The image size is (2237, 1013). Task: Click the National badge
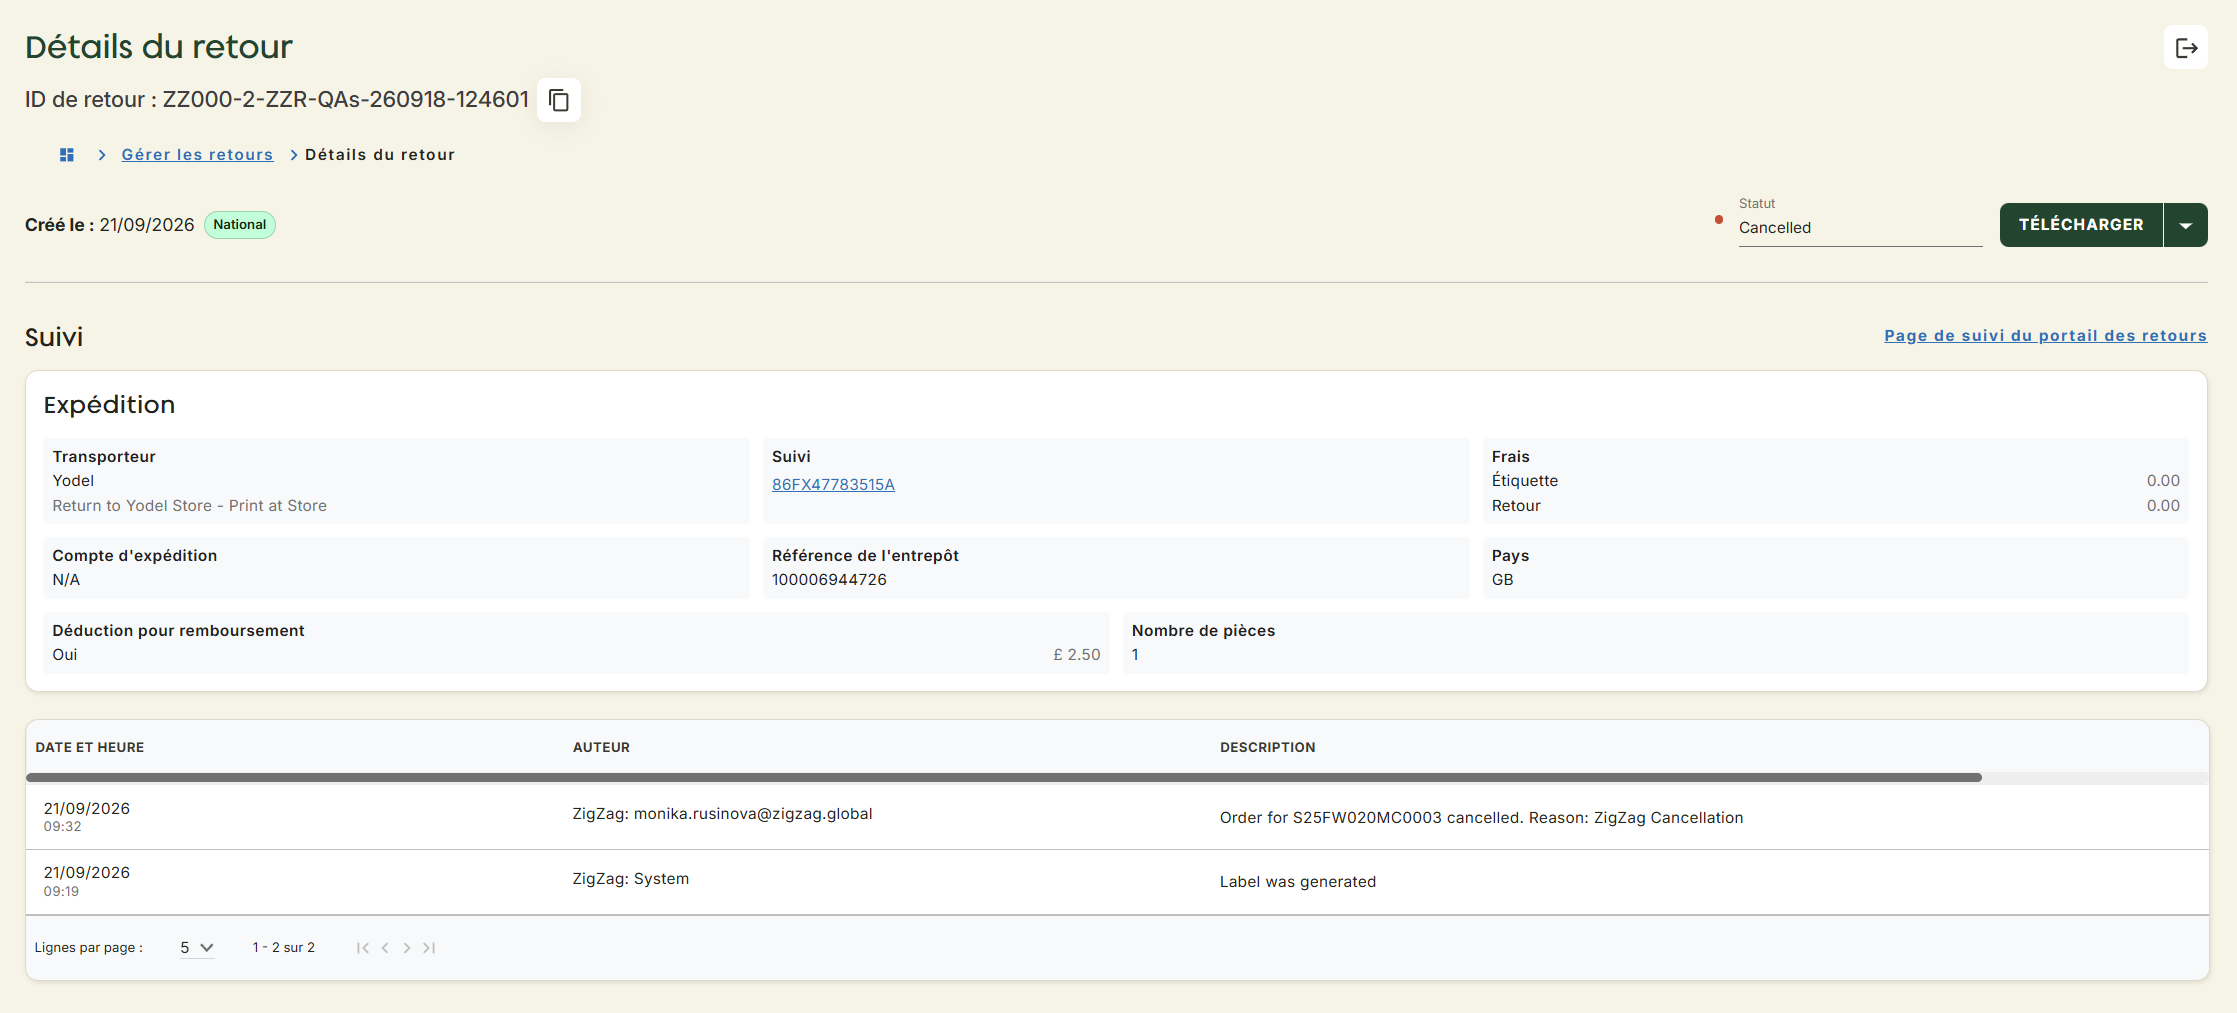(x=240, y=225)
